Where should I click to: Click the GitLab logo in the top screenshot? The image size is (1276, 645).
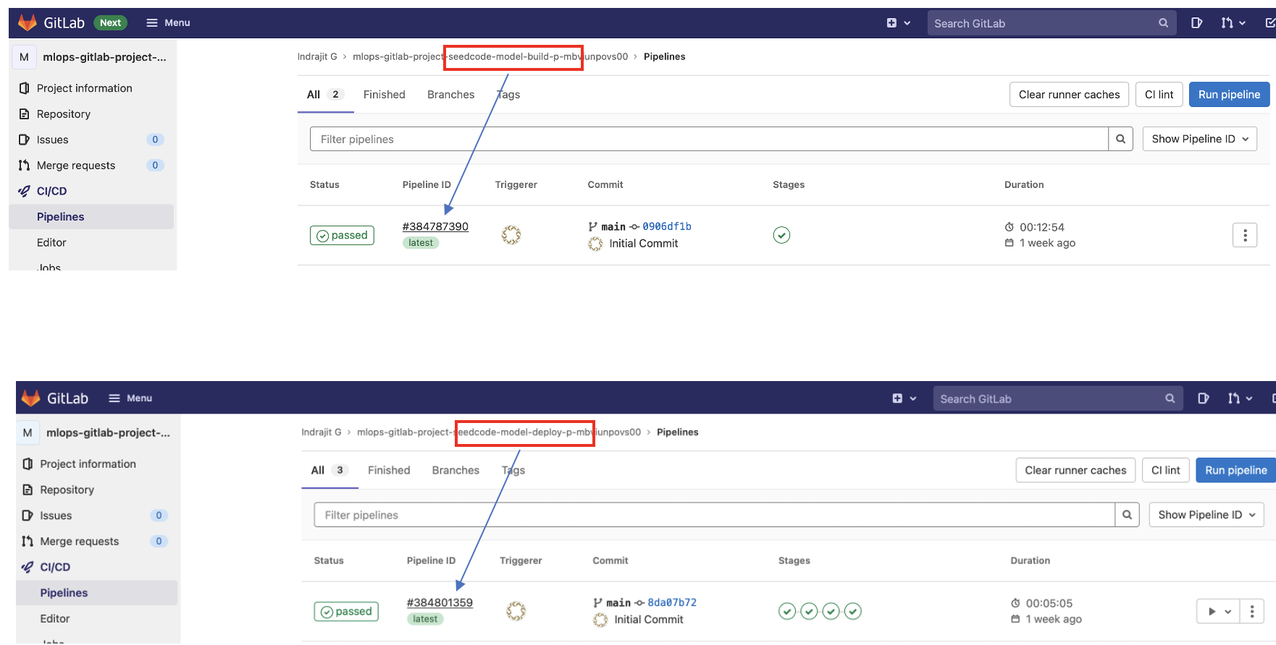coord(52,22)
